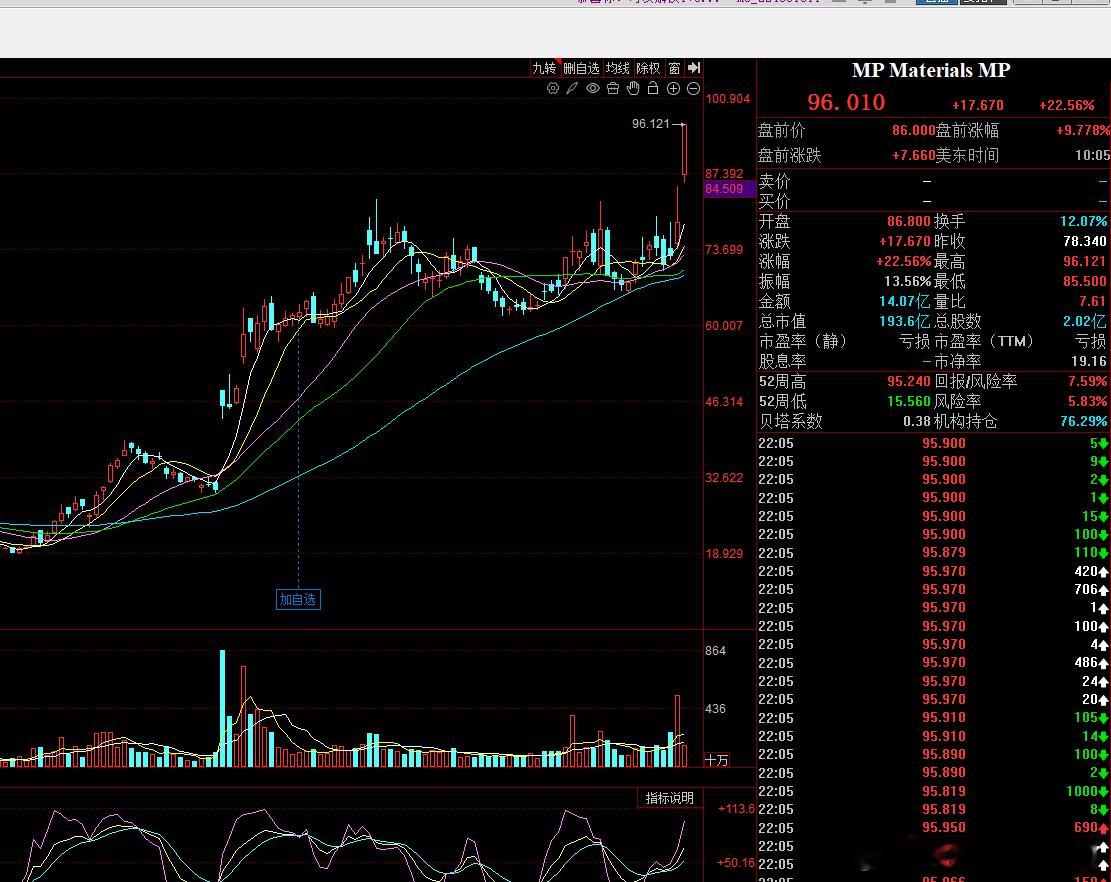Open 指标说明 indicator description
1111x882 pixels.
coord(670,798)
